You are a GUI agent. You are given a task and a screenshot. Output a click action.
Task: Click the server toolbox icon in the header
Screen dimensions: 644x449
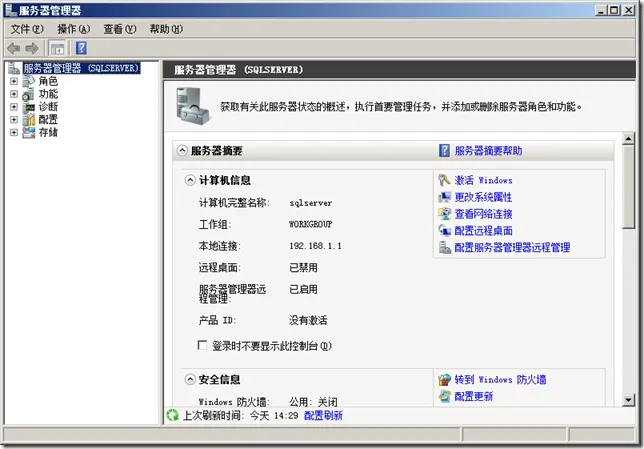coord(193,106)
